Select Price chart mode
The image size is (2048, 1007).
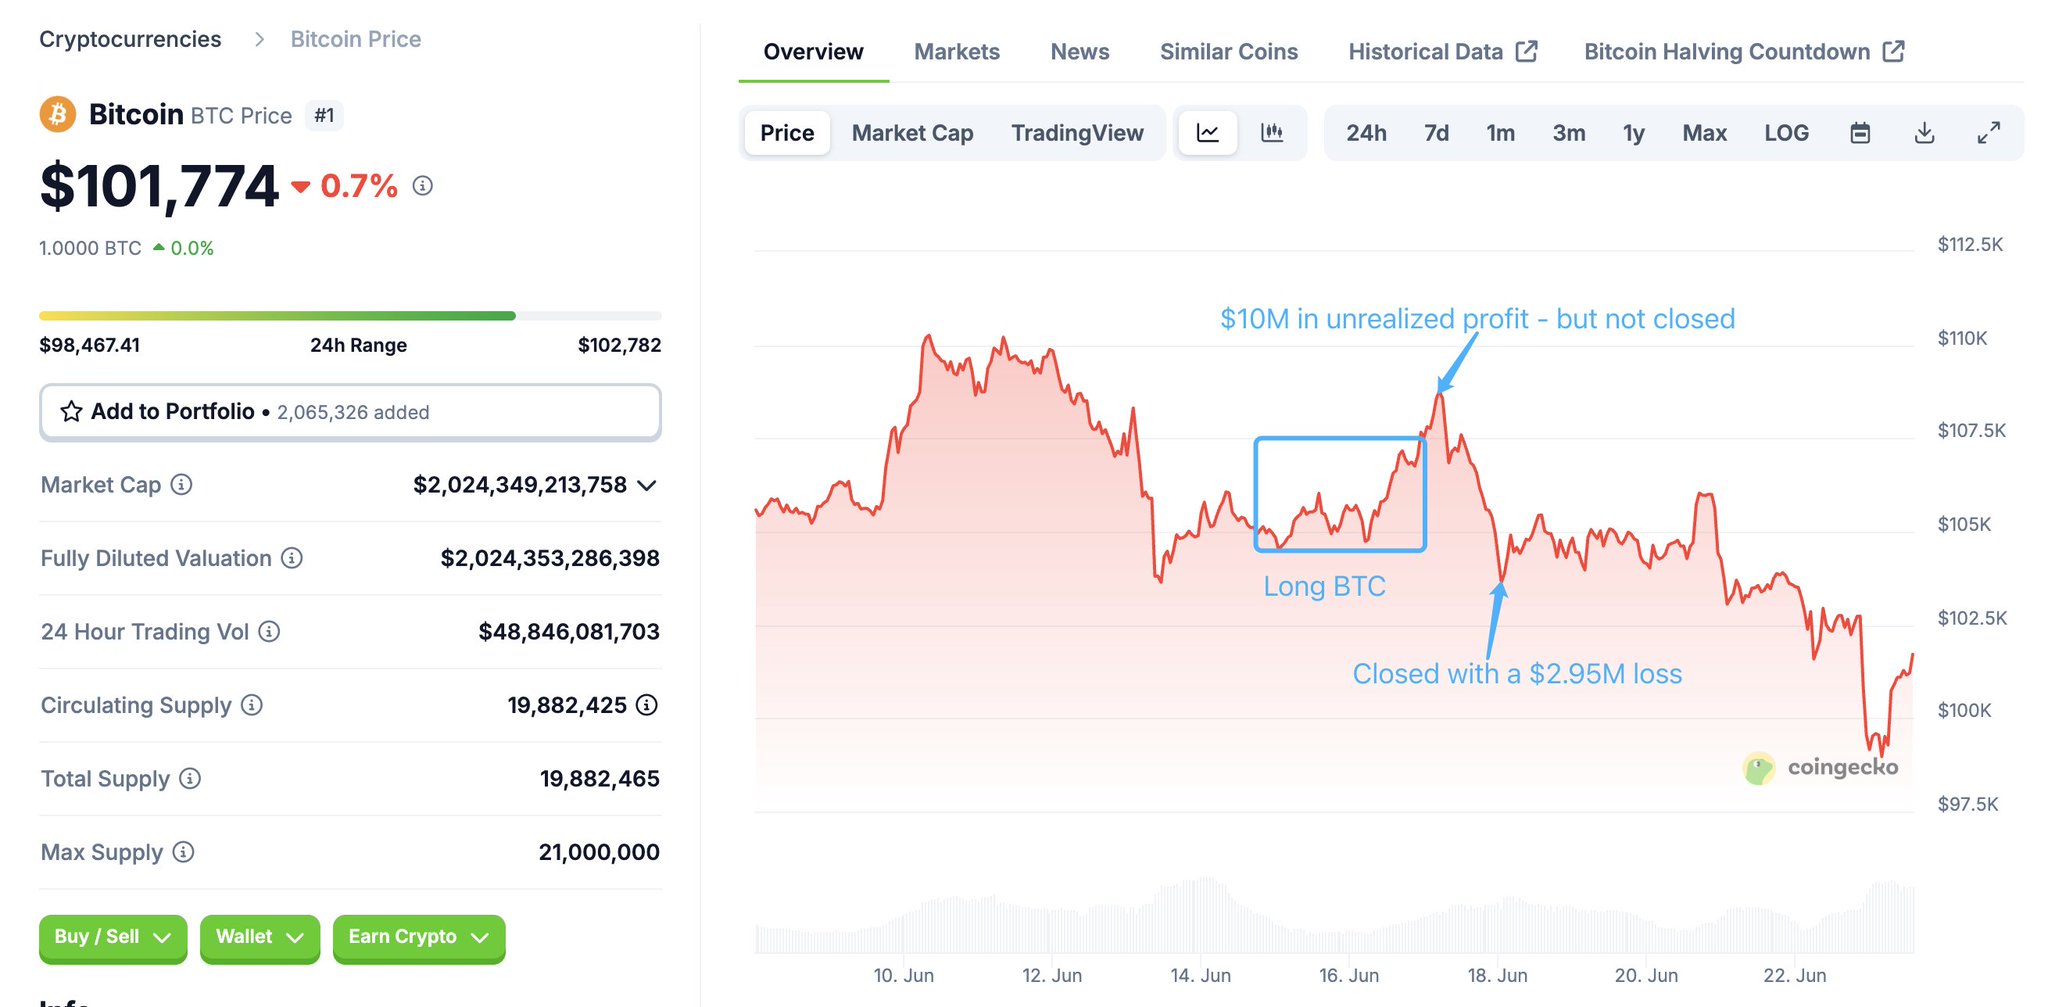click(x=787, y=133)
